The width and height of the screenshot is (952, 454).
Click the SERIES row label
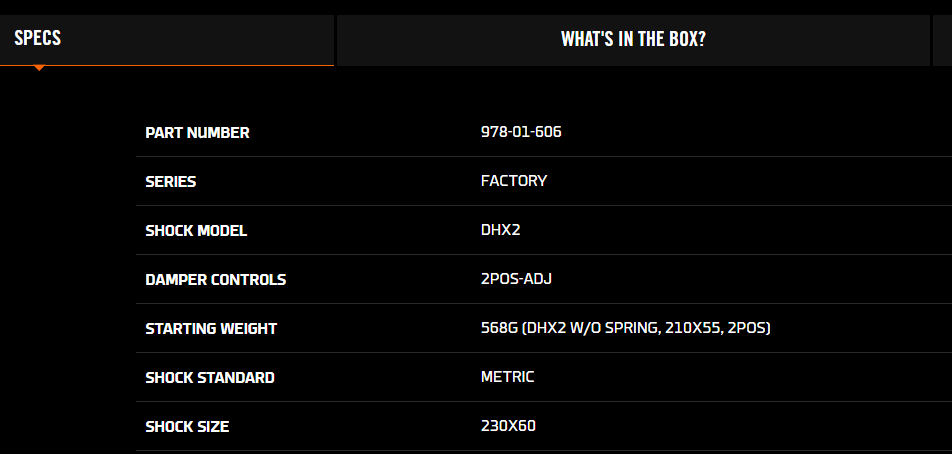click(171, 182)
